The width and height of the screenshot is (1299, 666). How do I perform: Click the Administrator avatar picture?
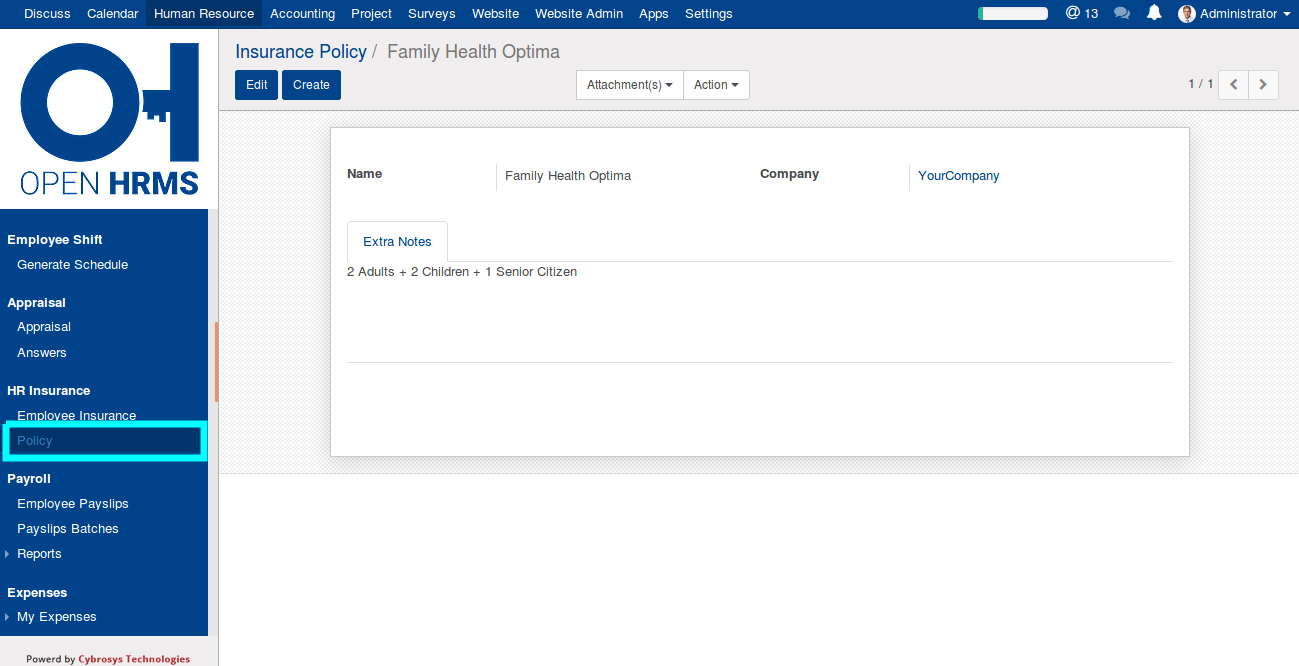click(1187, 14)
